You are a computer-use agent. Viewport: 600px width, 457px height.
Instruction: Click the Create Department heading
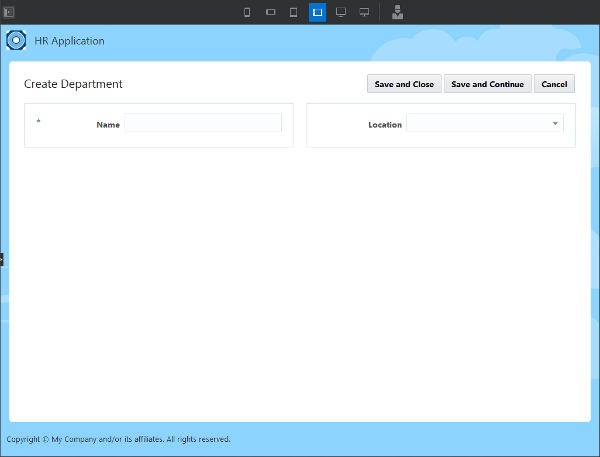click(x=73, y=84)
